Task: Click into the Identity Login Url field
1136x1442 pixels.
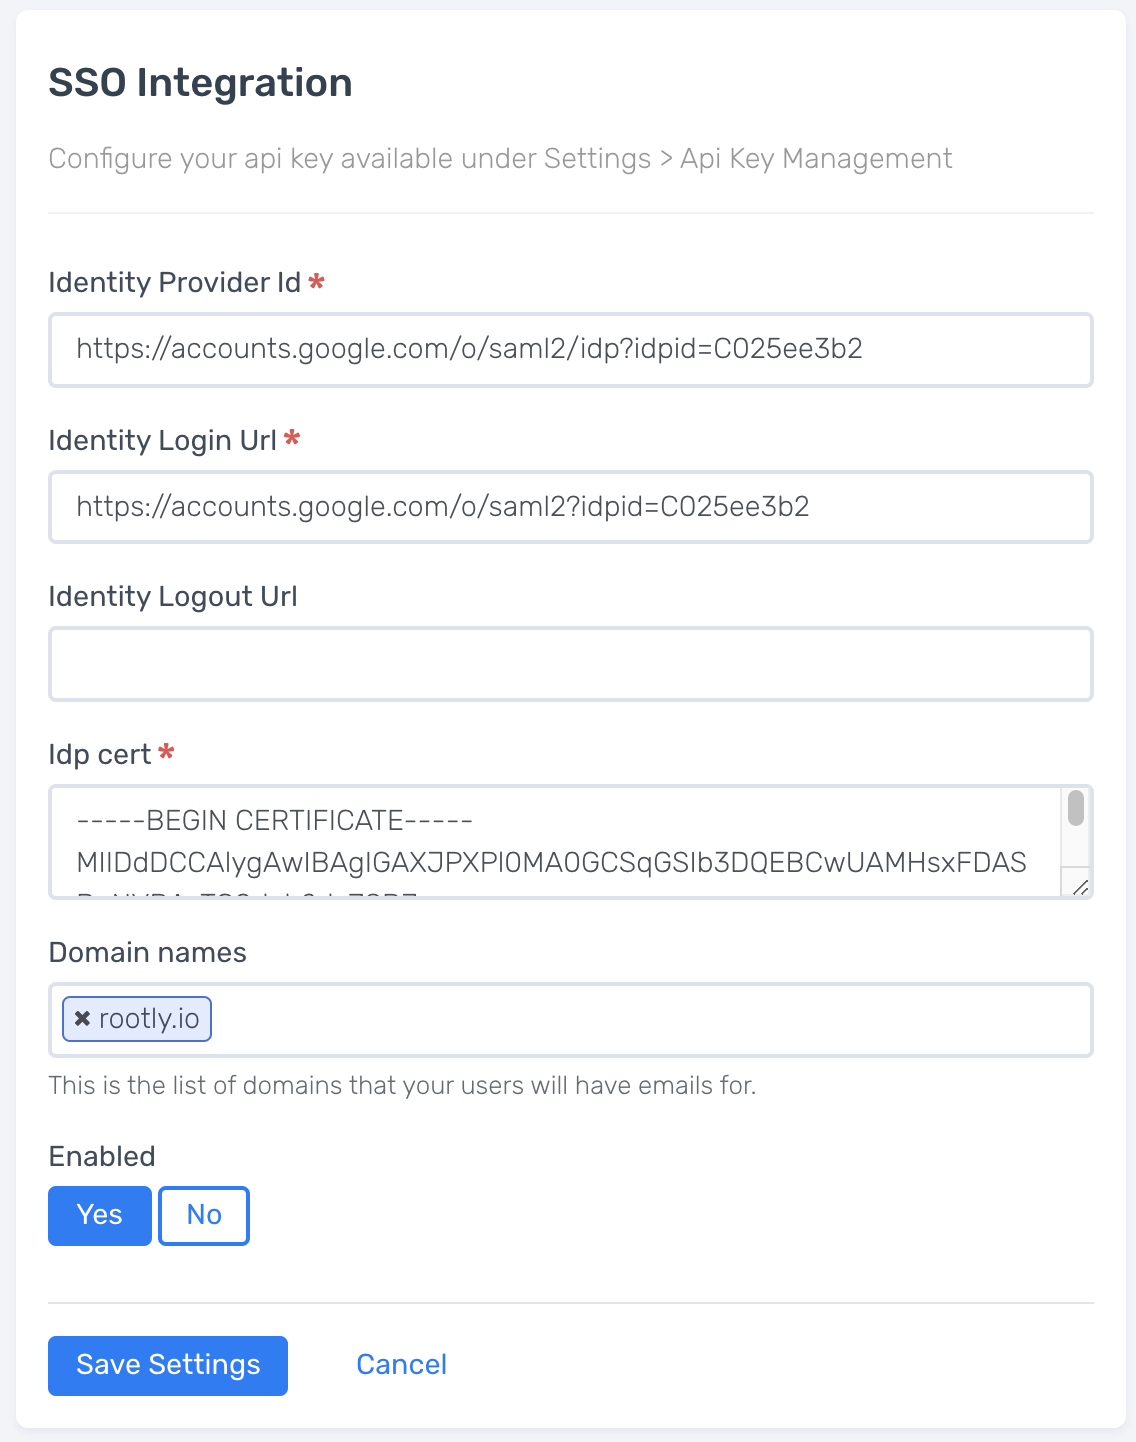Action: pyautogui.click(x=570, y=507)
